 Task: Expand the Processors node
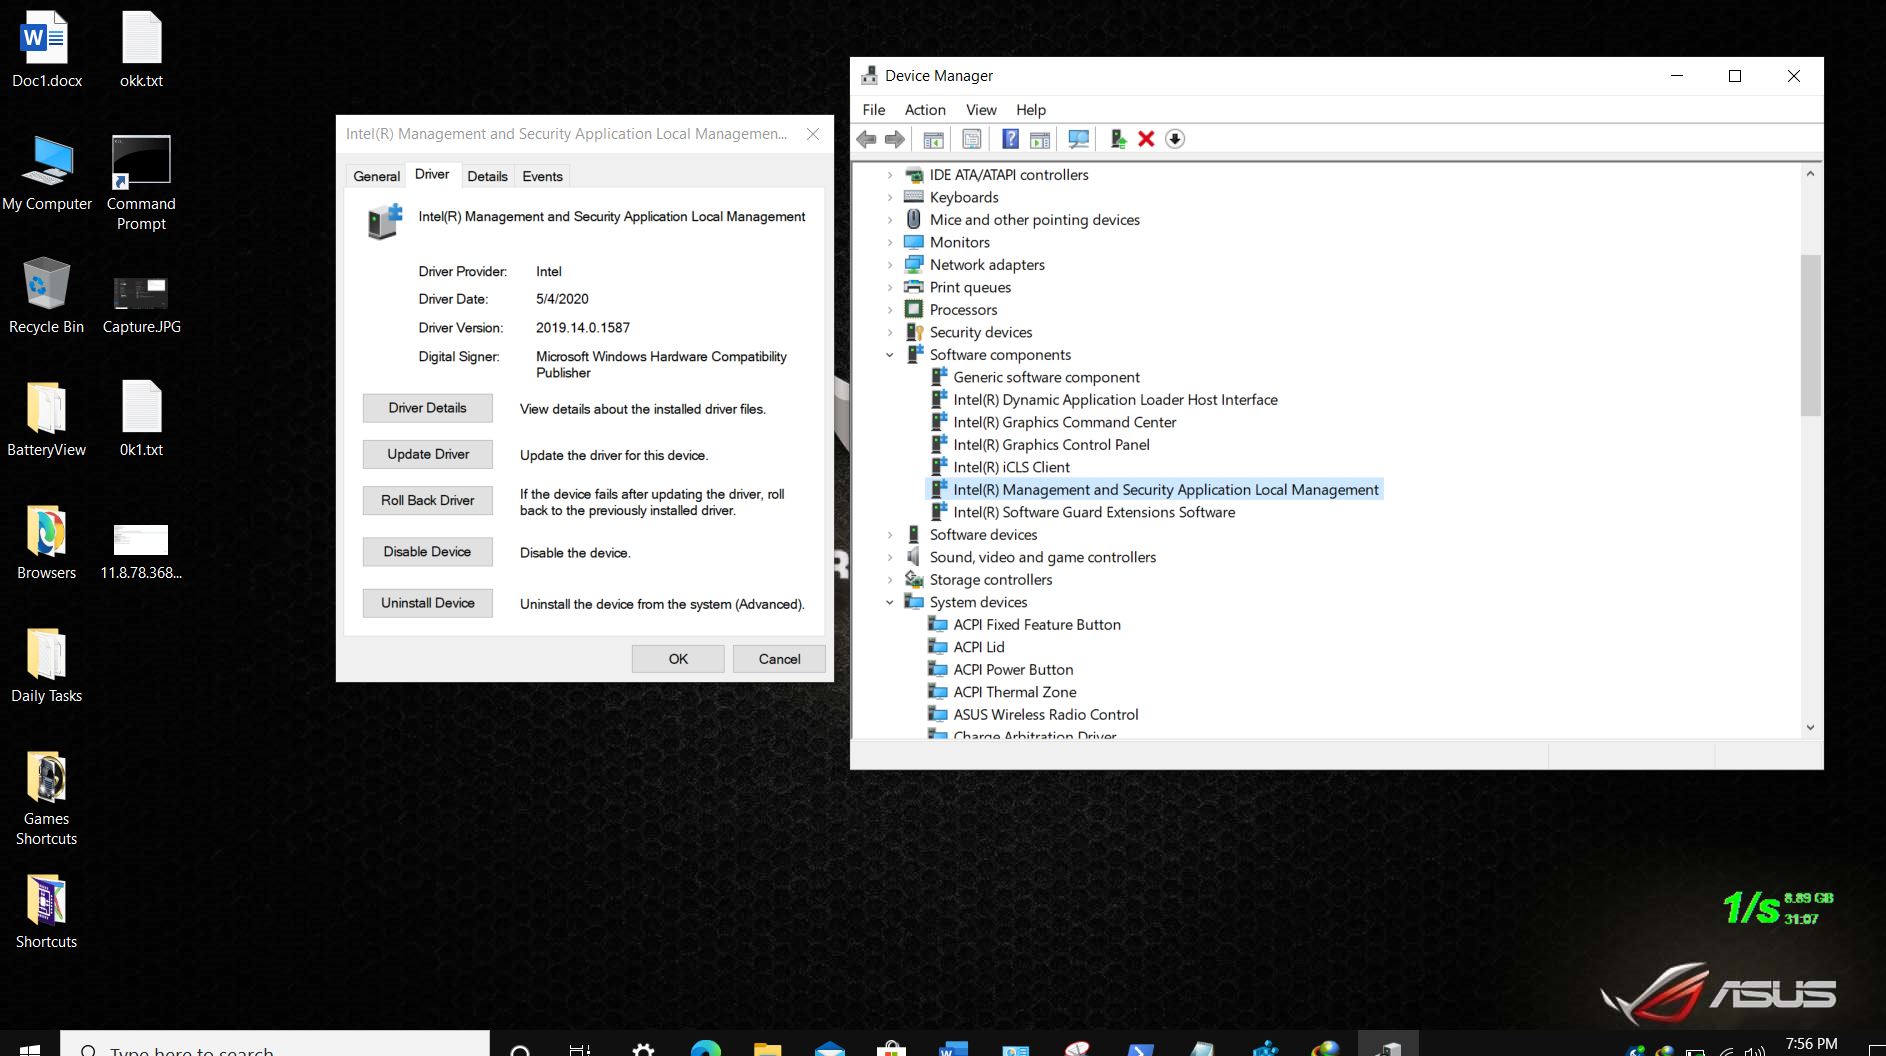tap(890, 310)
